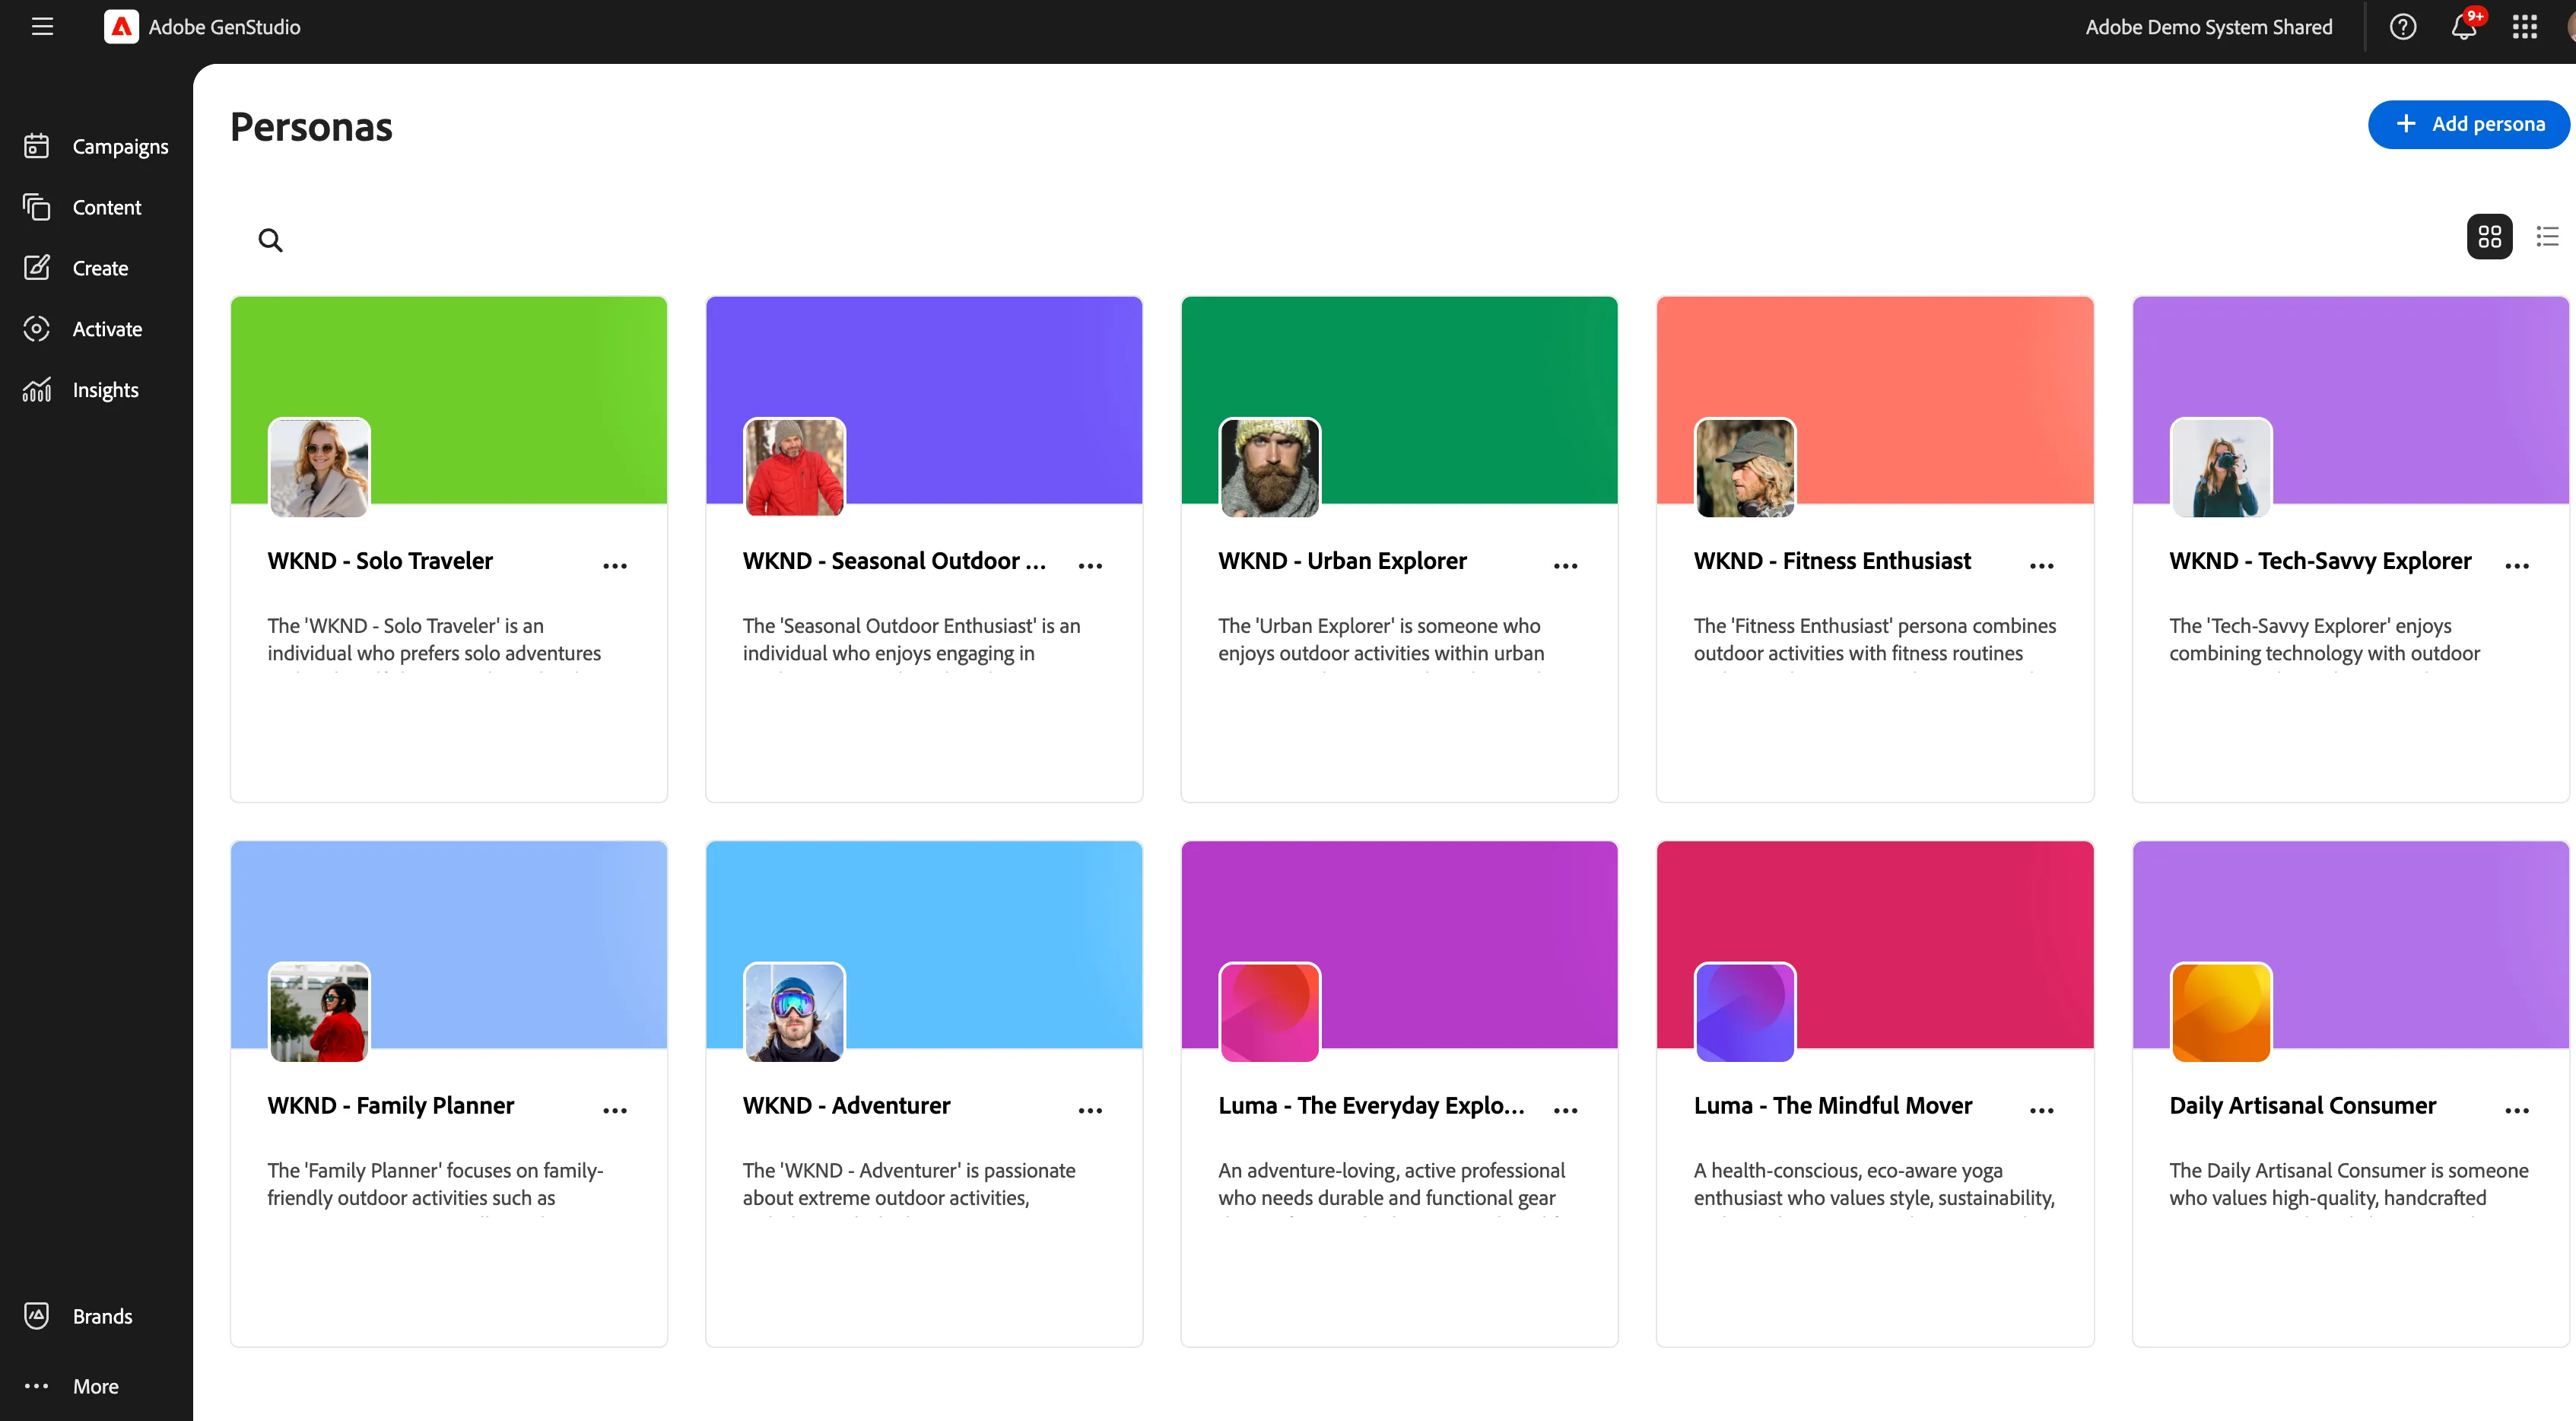Open options menu for WKND - Urban Explorer
Screen dimensions: 2576x1421
tap(1566, 565)
